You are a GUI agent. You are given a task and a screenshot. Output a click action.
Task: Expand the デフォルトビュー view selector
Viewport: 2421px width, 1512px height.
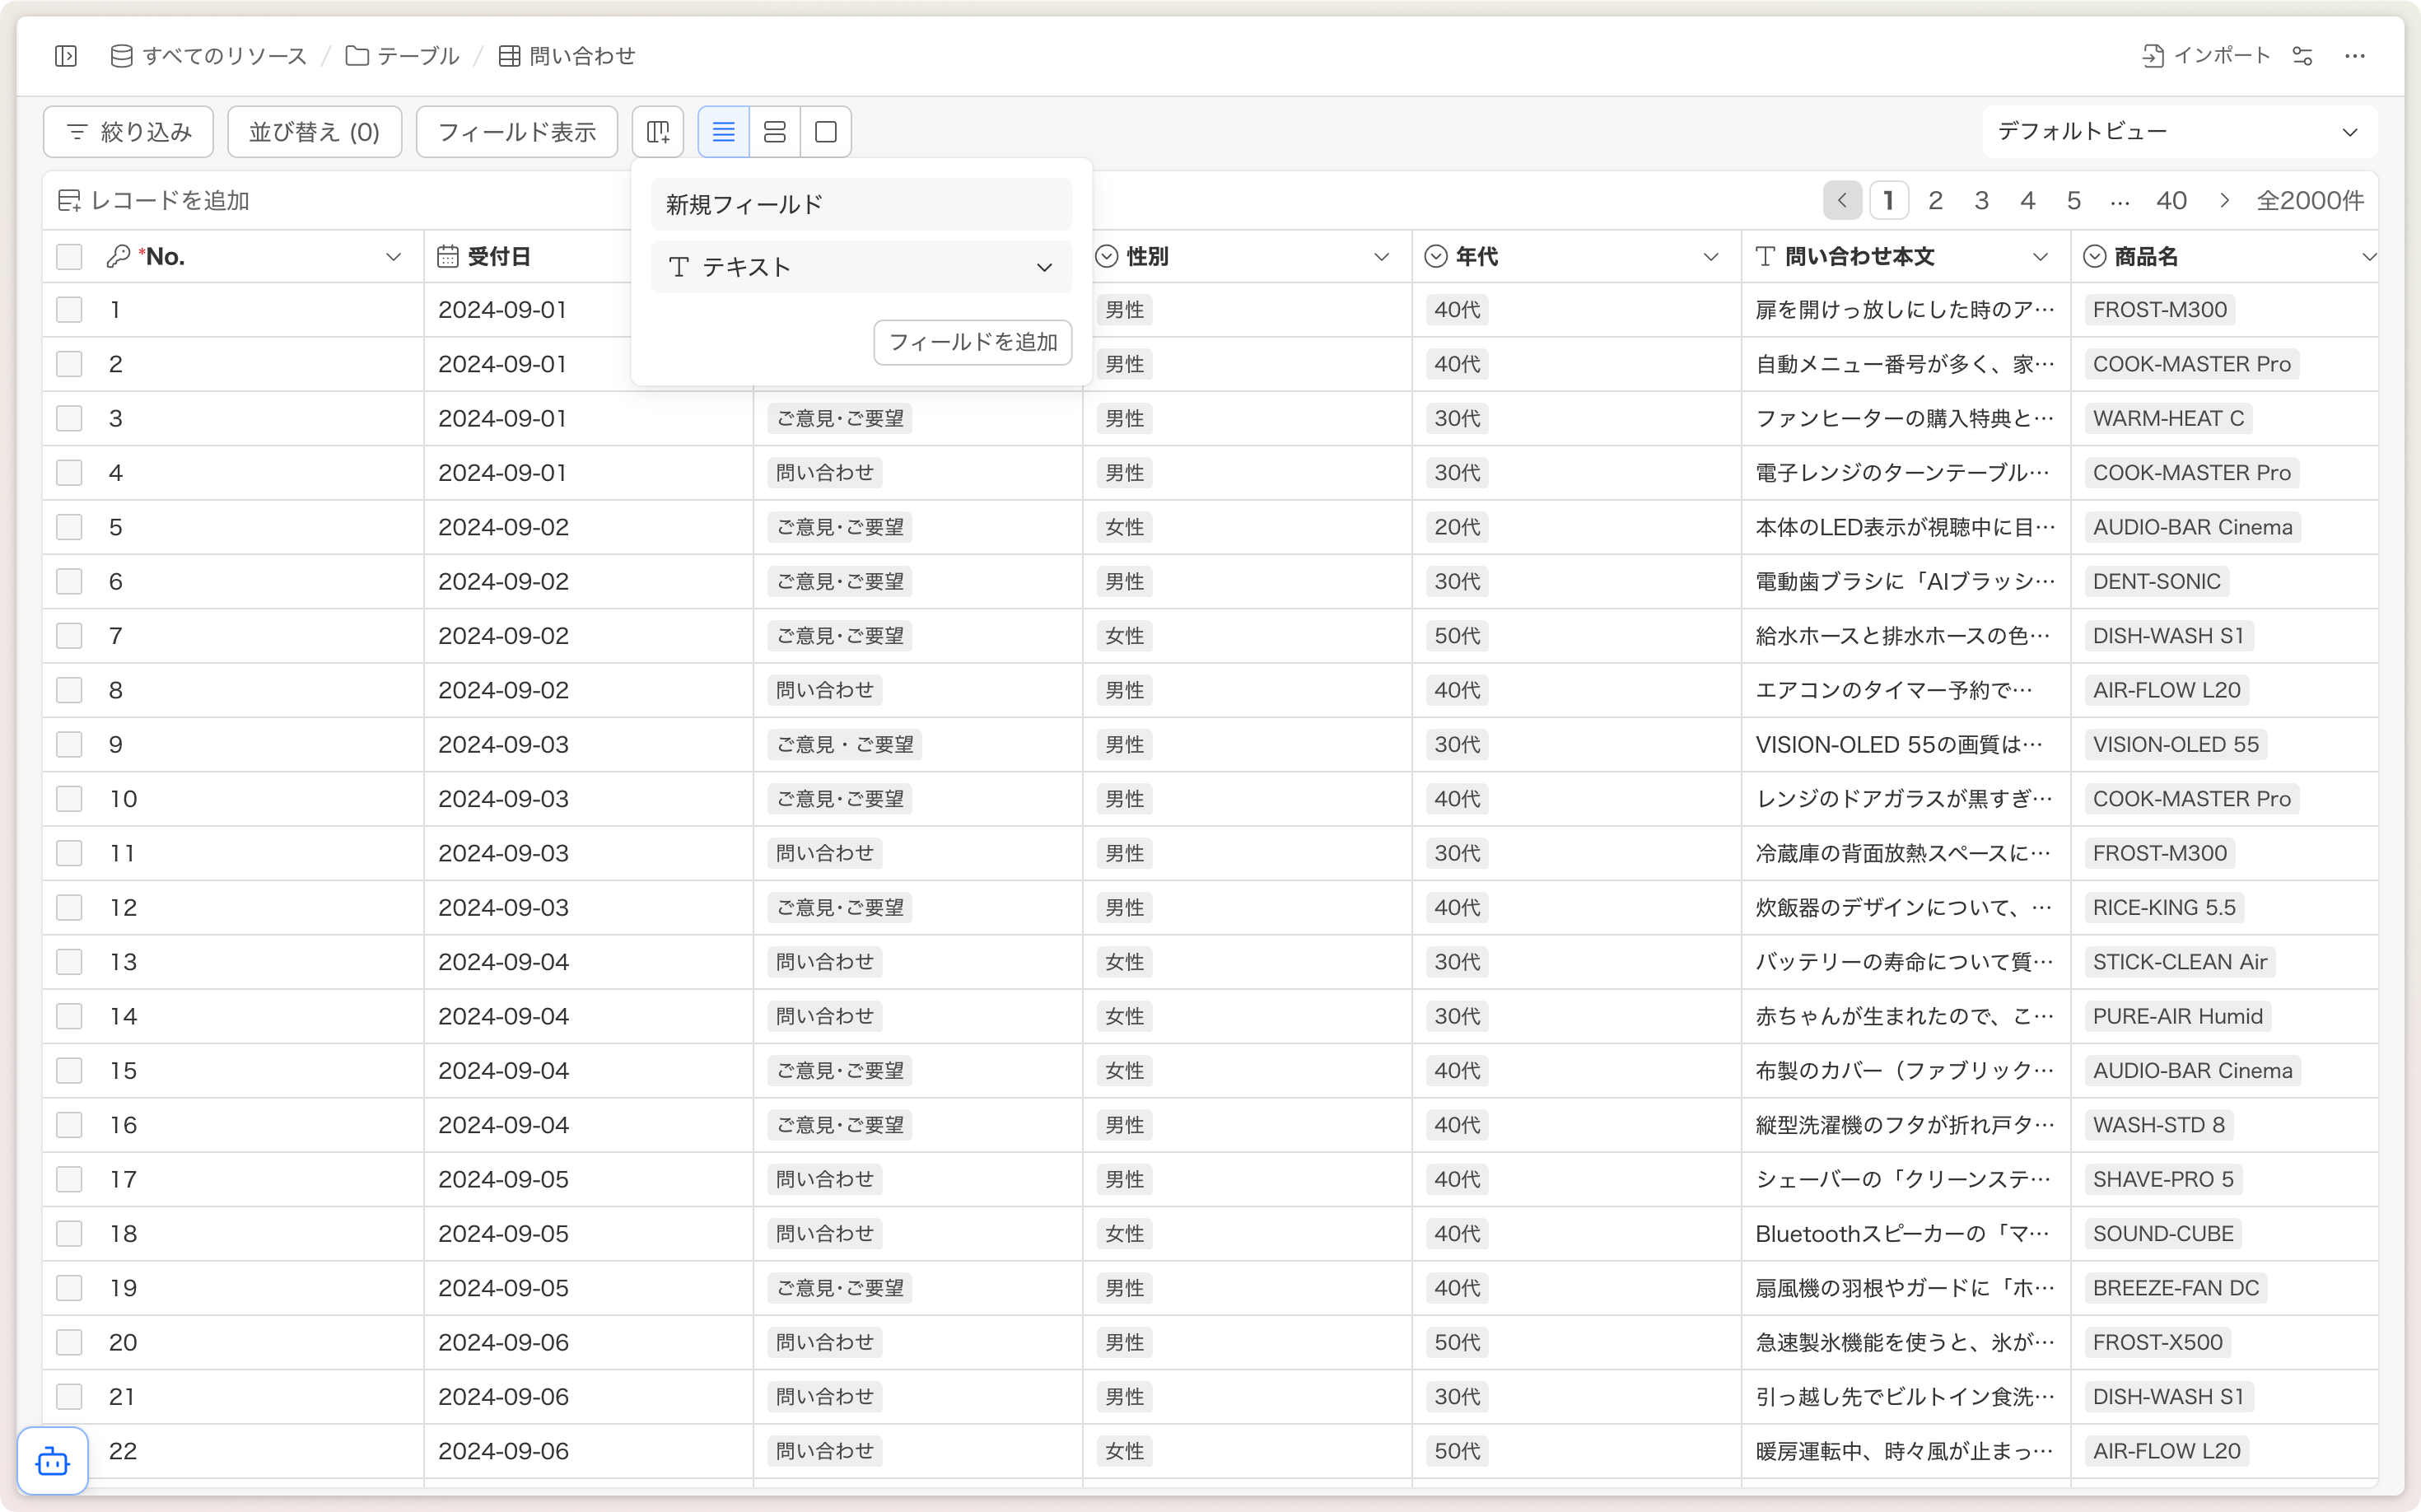click(x=2178, y=132)
